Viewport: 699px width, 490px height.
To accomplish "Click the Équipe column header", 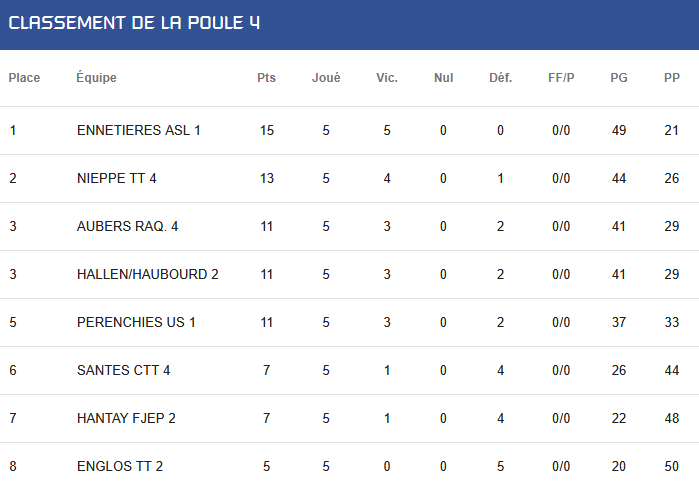I will (x=96, y=77).
